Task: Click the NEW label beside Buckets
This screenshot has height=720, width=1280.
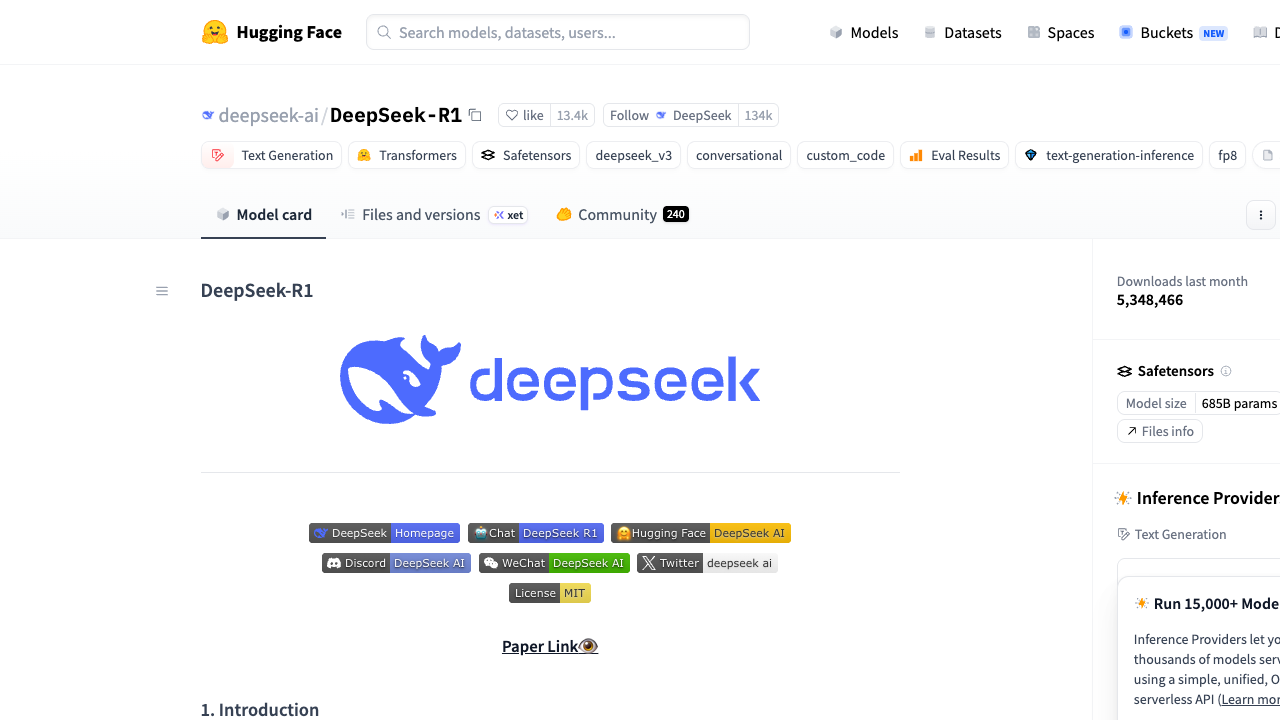Action: [x=1214, y=33]
